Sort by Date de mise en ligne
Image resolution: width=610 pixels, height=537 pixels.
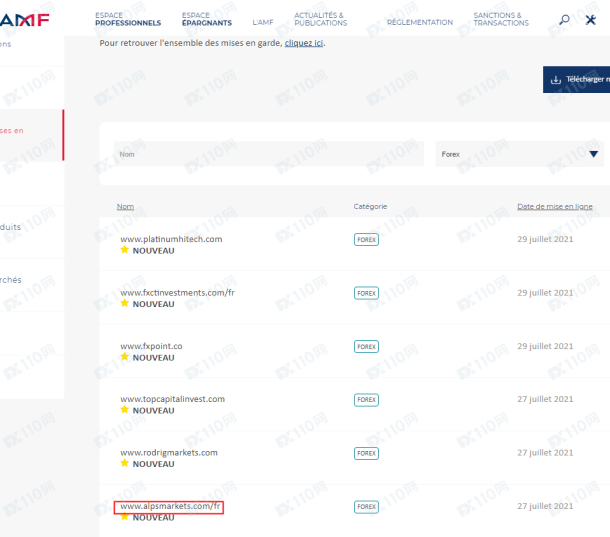555,207
